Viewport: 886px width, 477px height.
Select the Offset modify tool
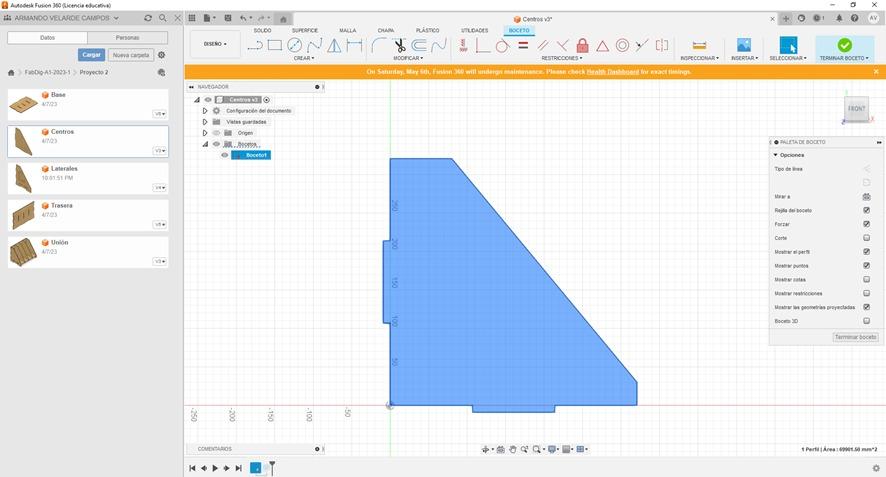click(419, 45)
